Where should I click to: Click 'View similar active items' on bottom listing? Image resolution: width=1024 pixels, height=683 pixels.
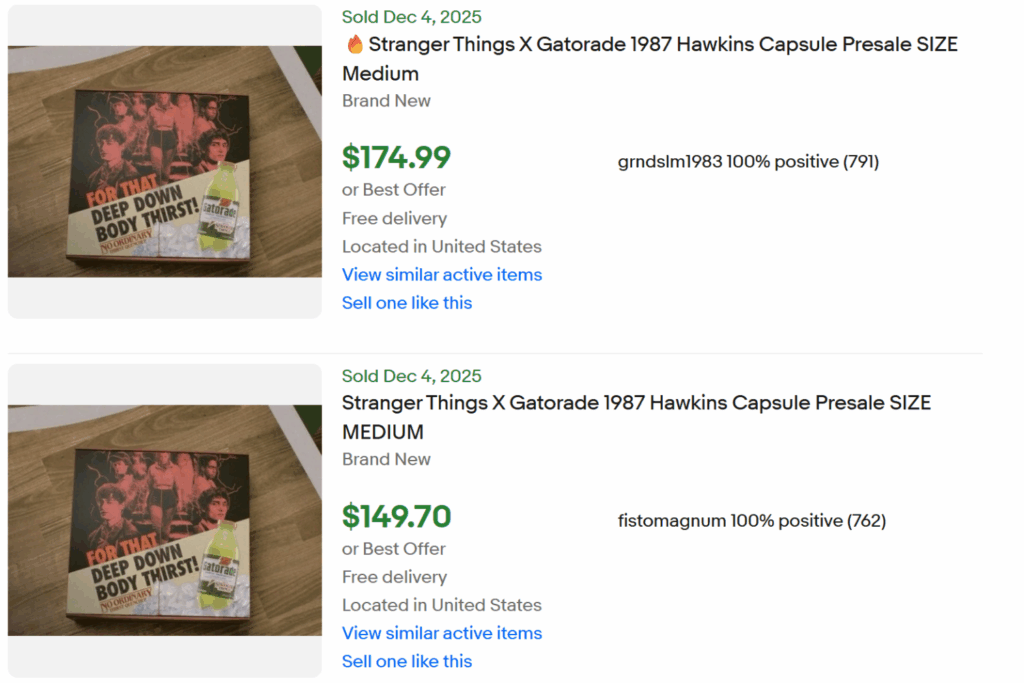pyautogui.click(x=441, y=633)
